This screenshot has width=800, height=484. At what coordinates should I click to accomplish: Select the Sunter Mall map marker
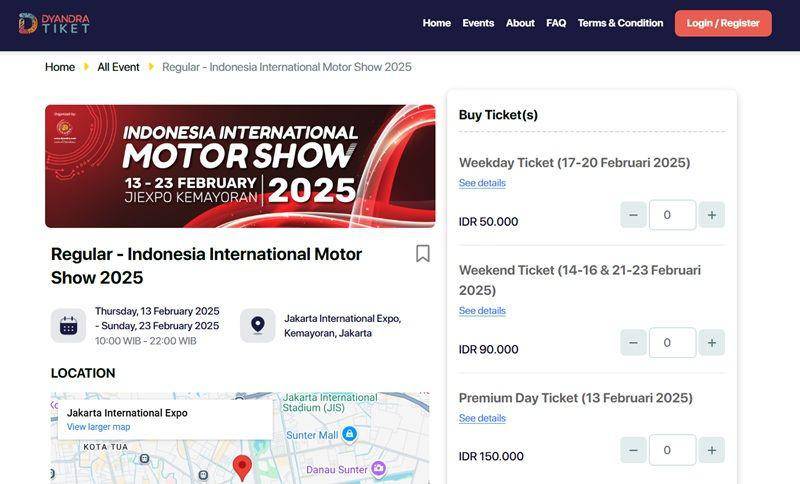[349, 435]
